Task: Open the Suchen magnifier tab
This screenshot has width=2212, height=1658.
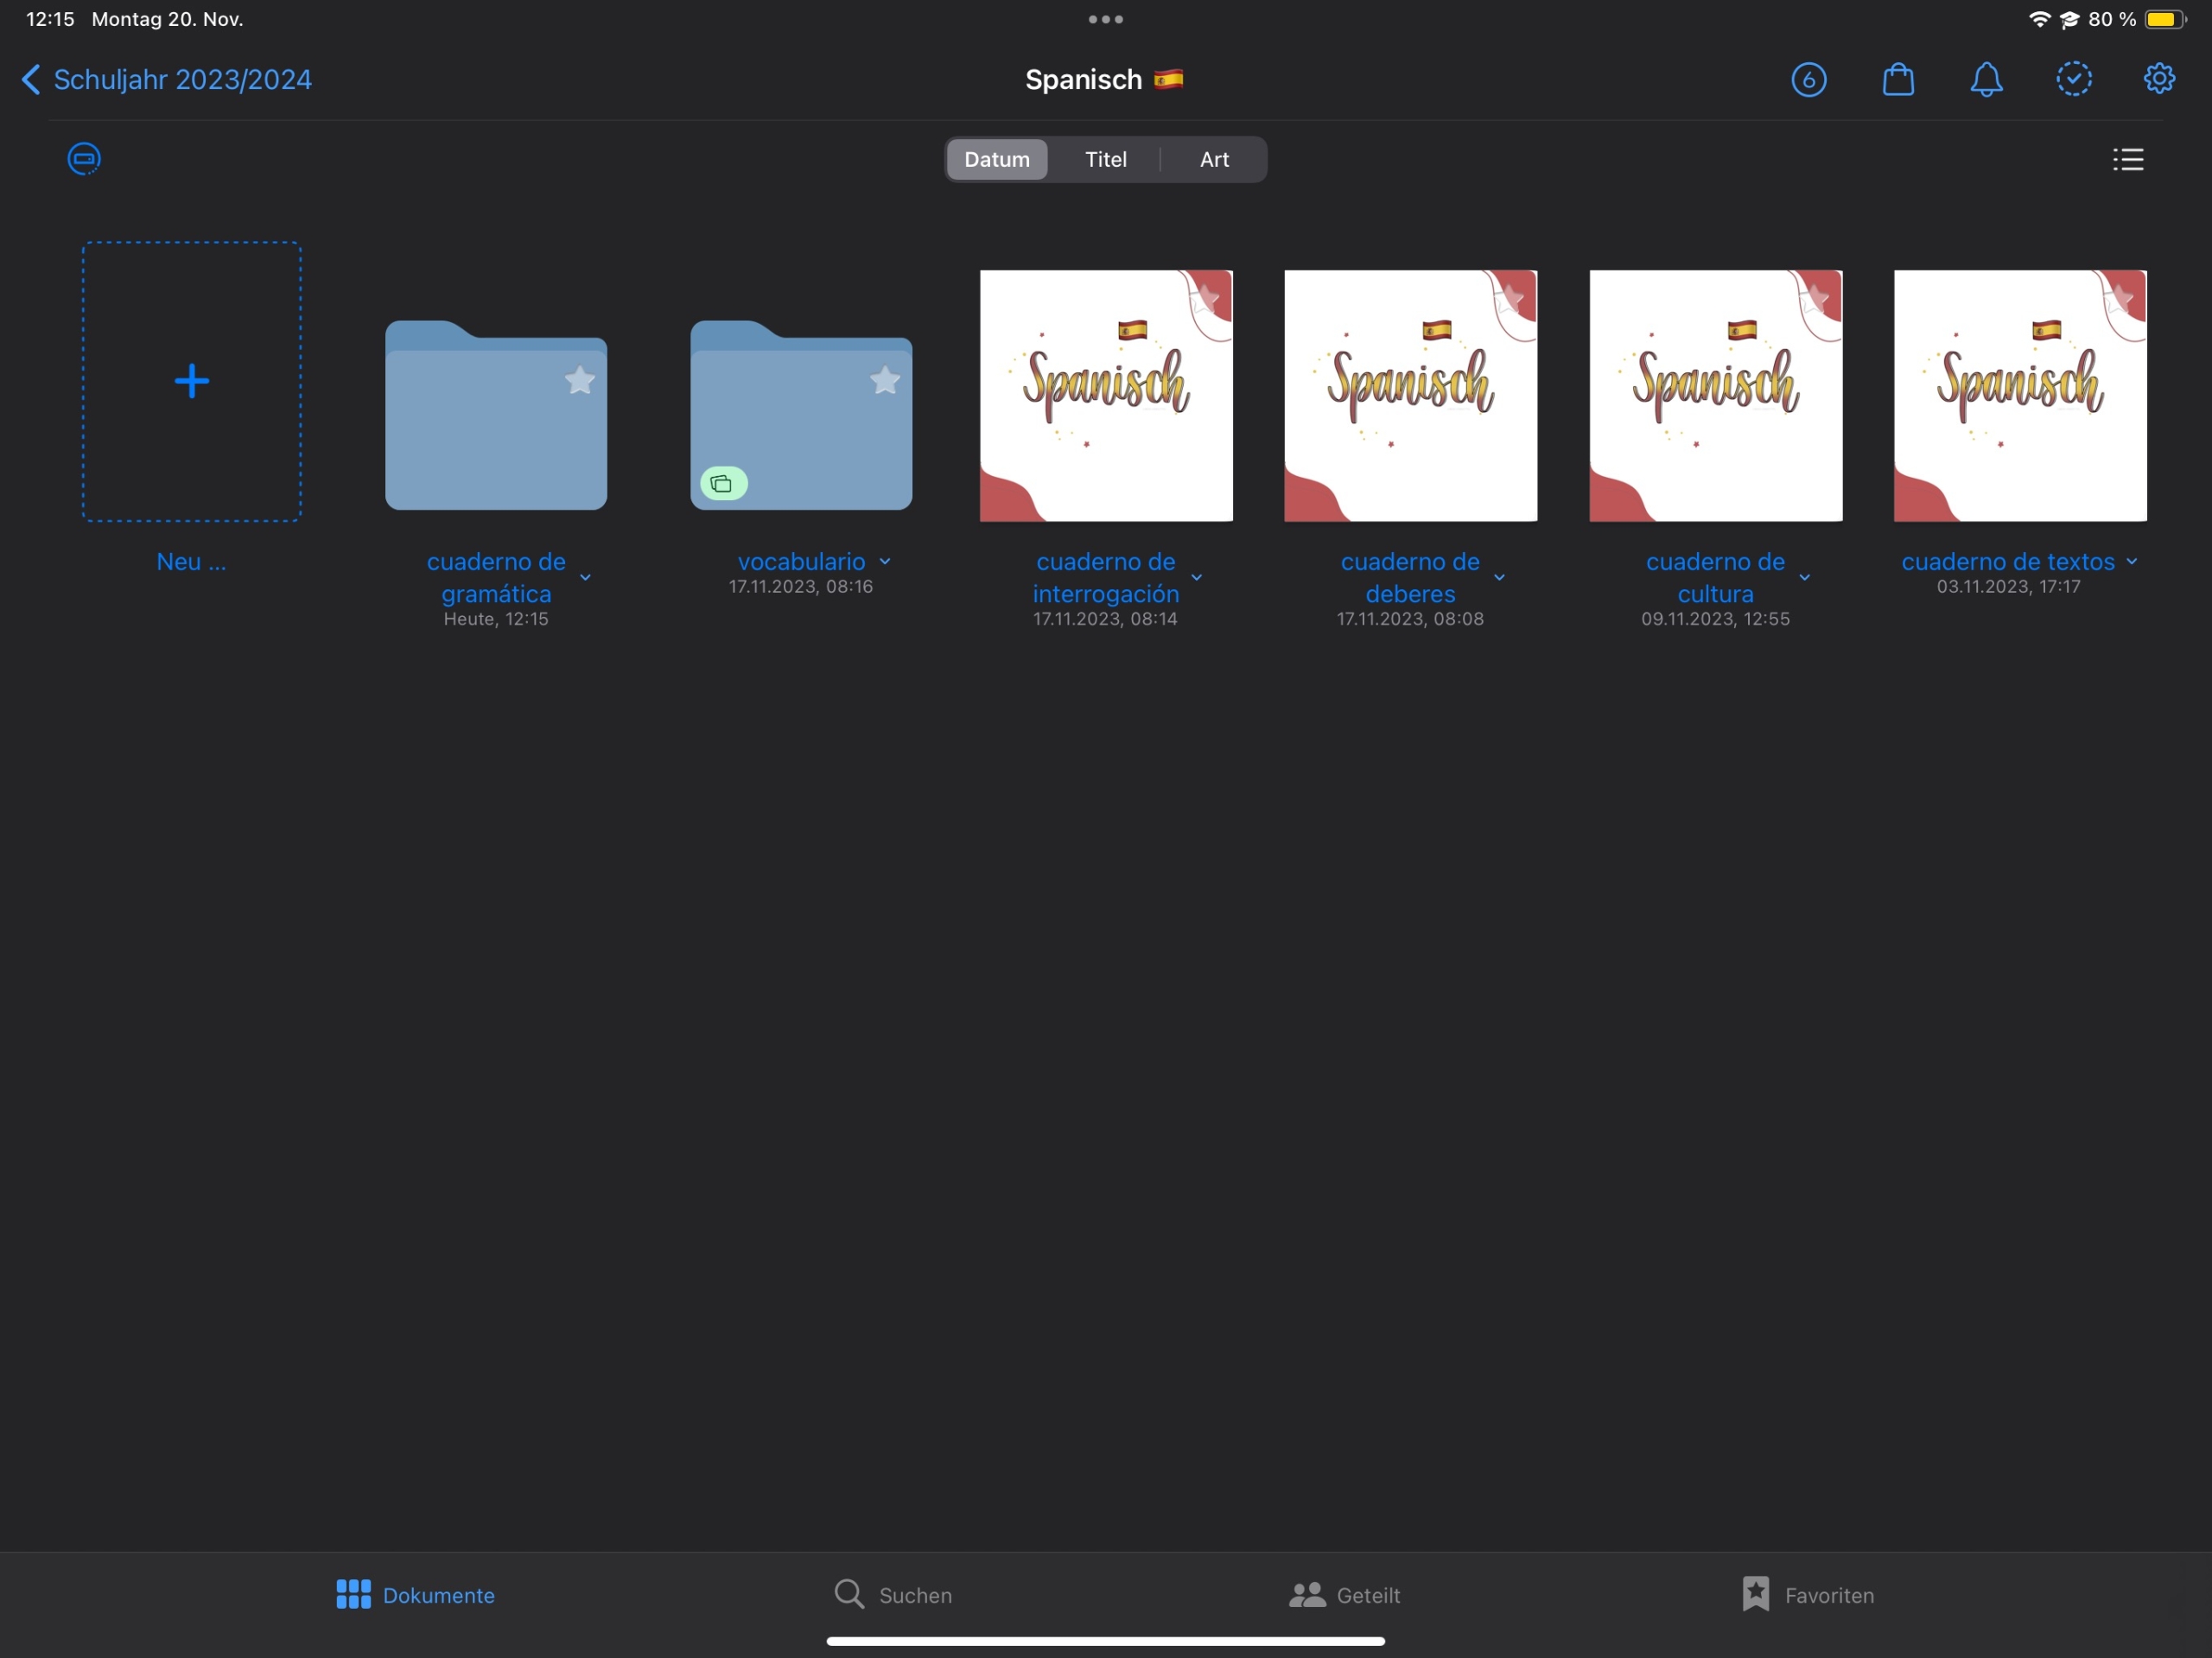Action: click(x=893, y=1594)
